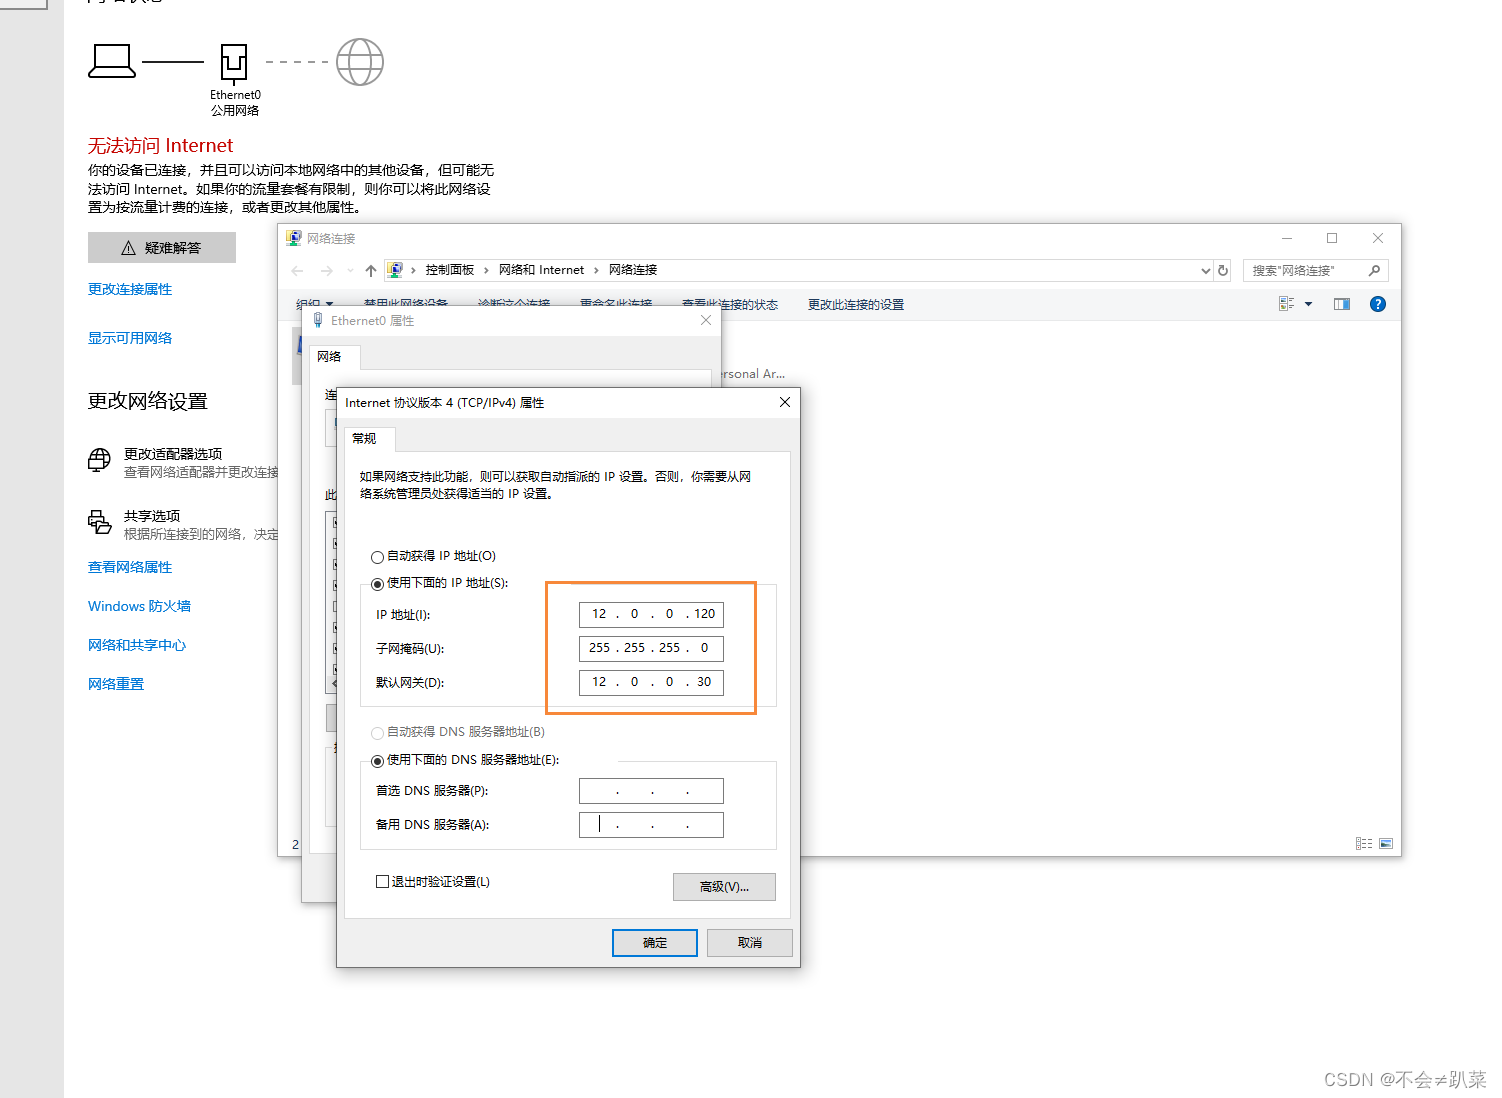
Task: Click into the IP 地址 field
Action: click(651, 614)
